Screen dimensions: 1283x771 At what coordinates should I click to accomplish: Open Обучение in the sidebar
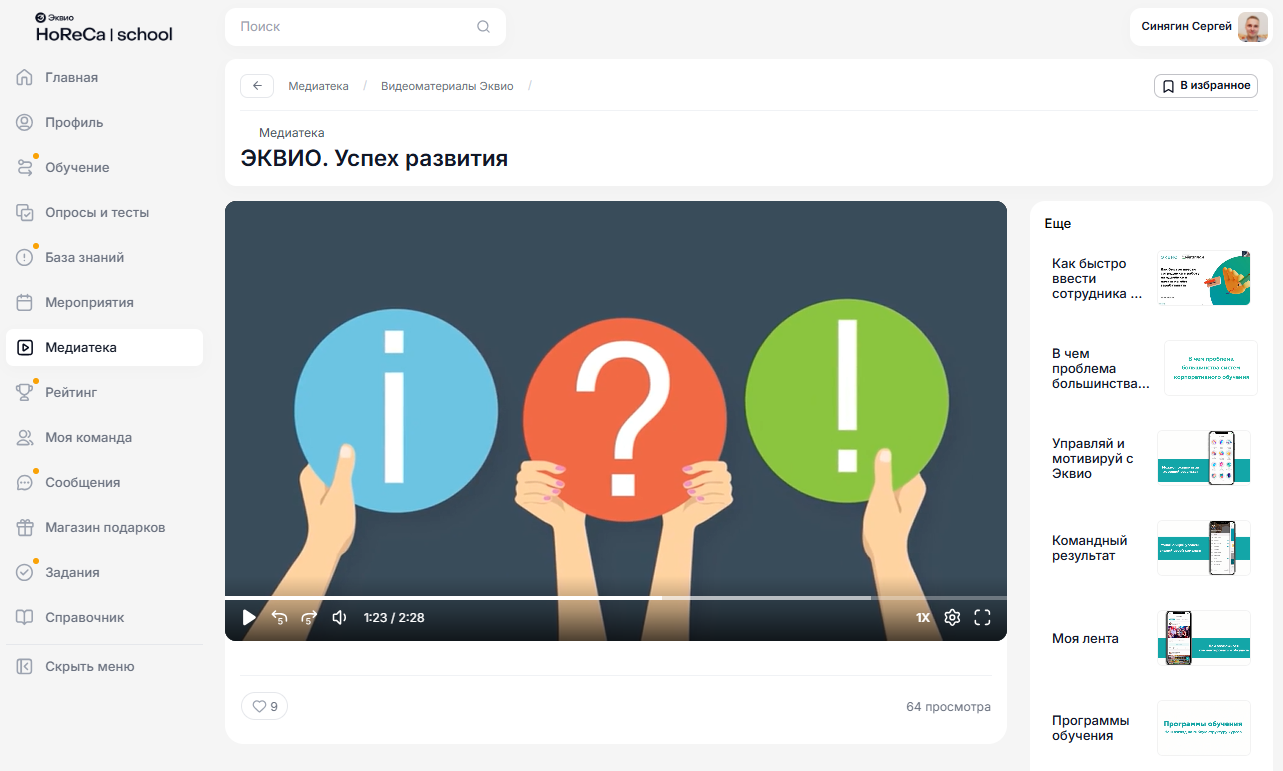pyautogui.click(x=104, y=168)
